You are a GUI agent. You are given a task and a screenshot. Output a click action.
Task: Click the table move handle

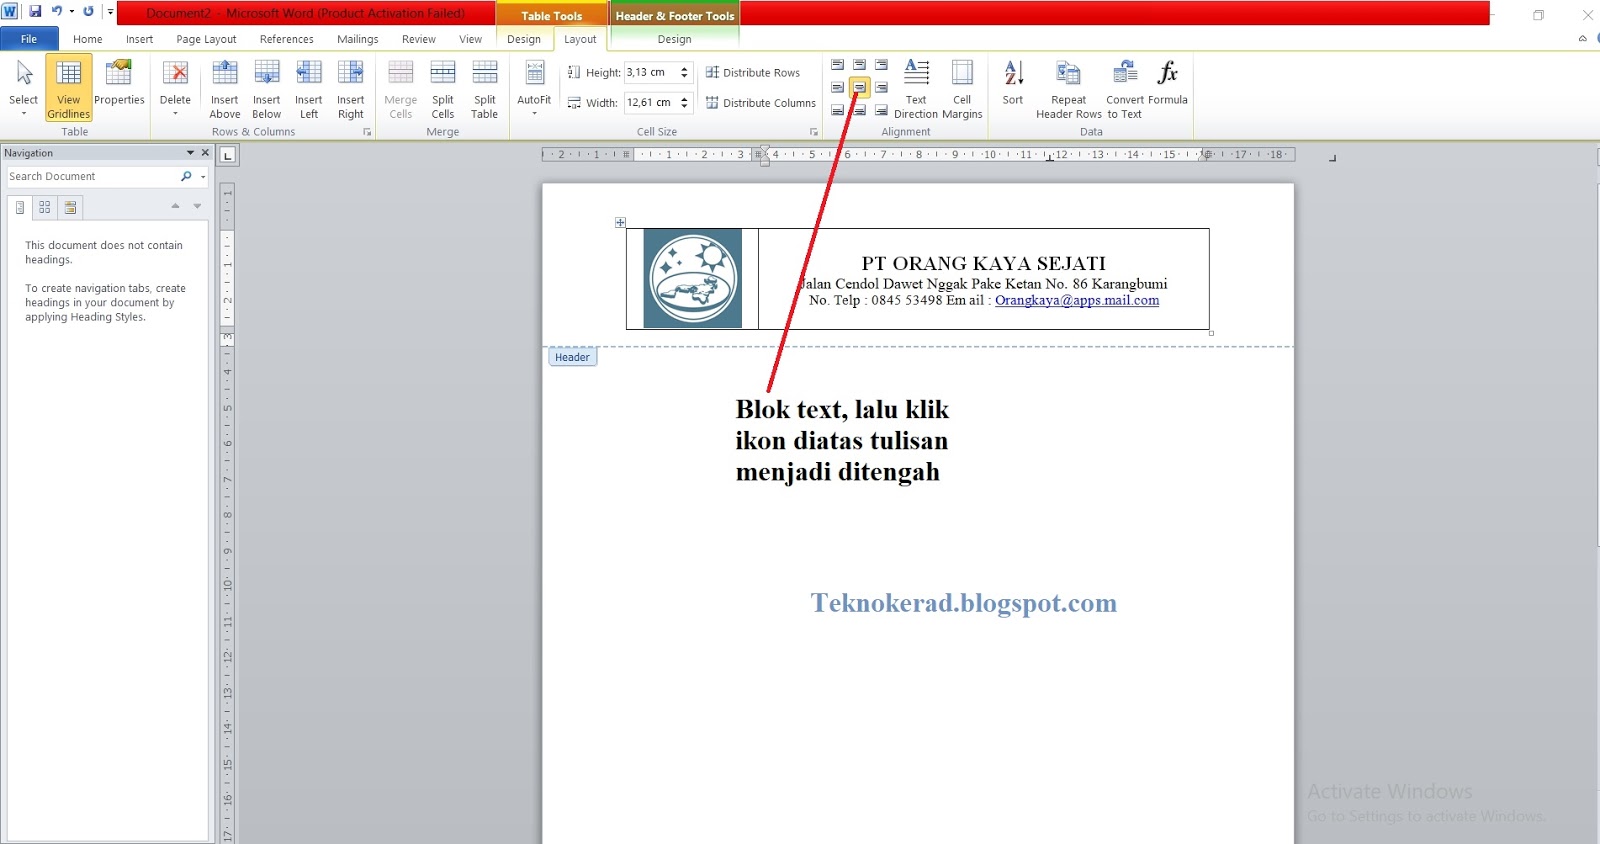click(620, 222)
